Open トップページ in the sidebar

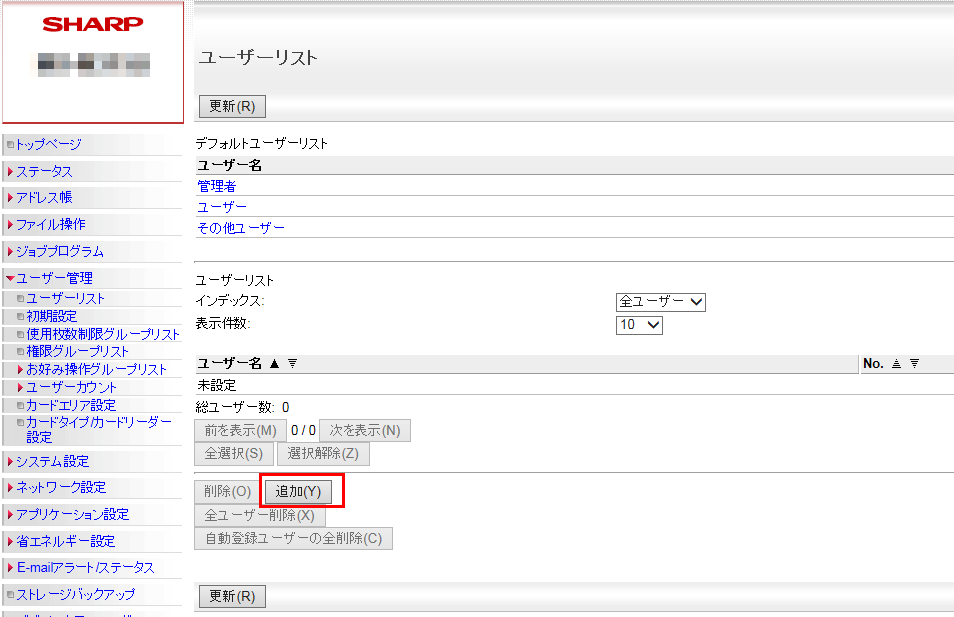tap(48, 145)
